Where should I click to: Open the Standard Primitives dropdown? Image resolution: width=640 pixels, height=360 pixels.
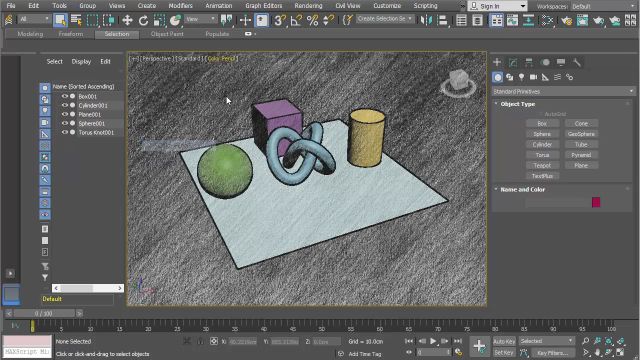[x=563, y=91]
